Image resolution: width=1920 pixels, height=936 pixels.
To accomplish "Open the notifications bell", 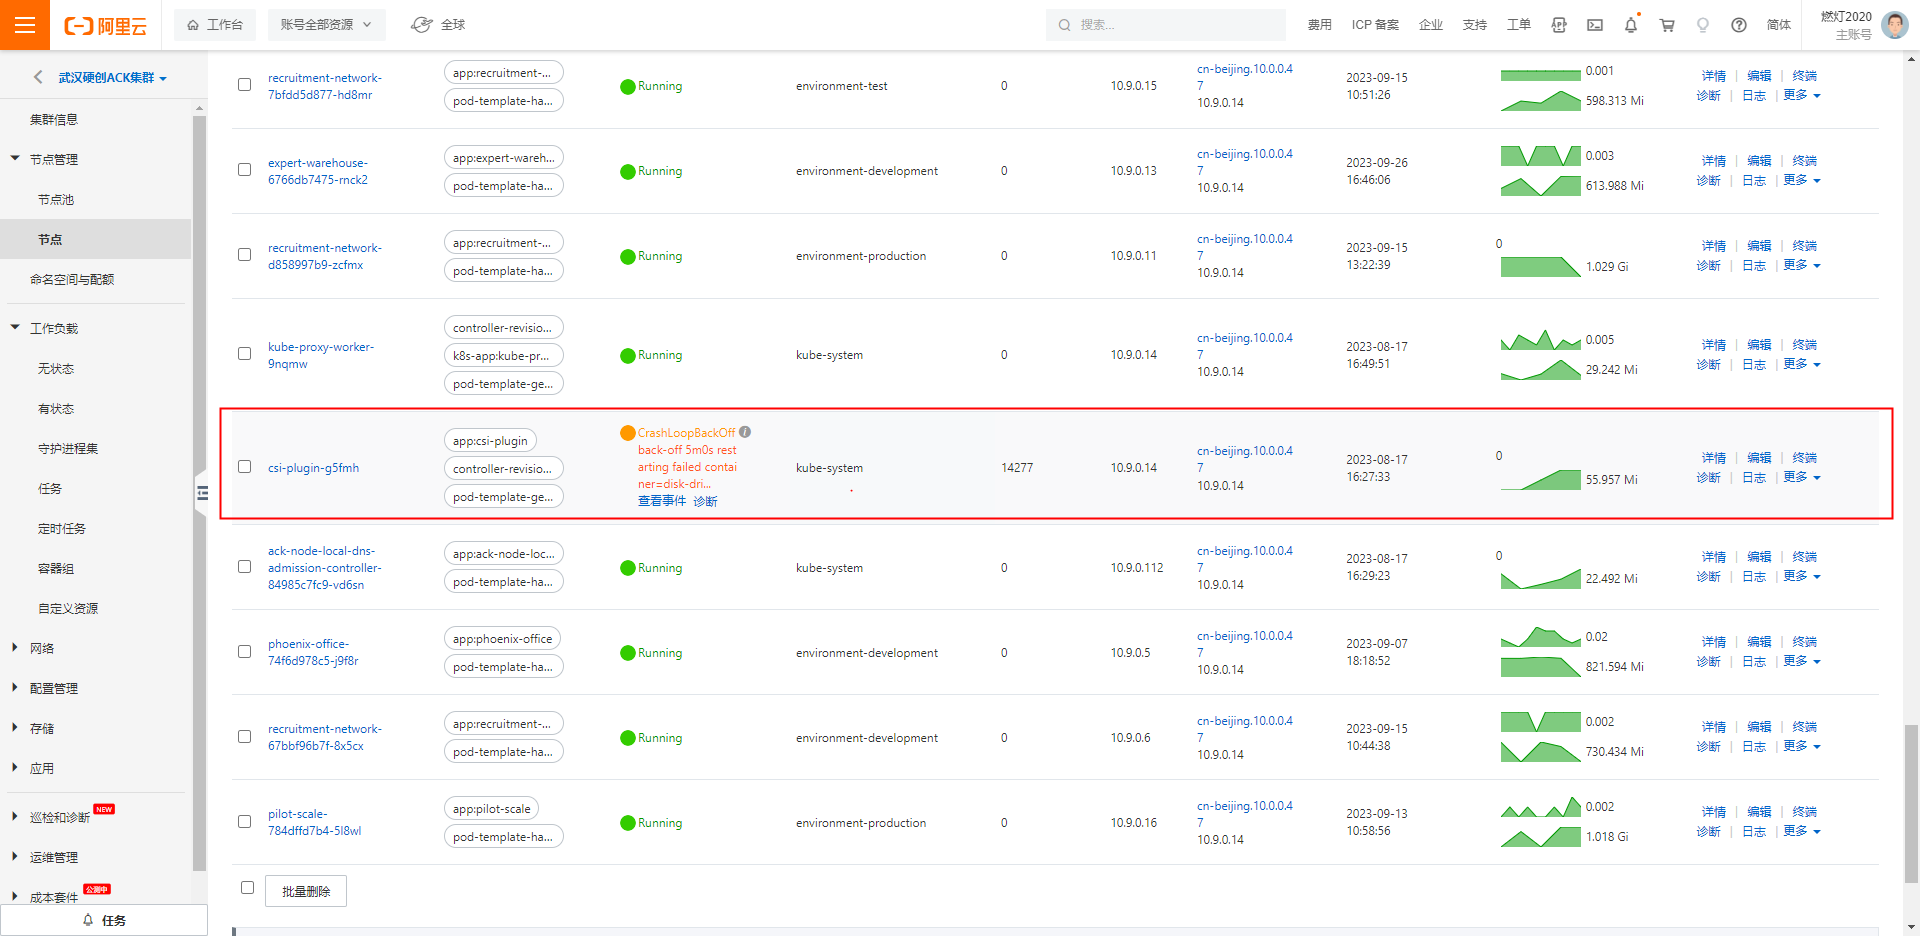I will pos(1631,25).
